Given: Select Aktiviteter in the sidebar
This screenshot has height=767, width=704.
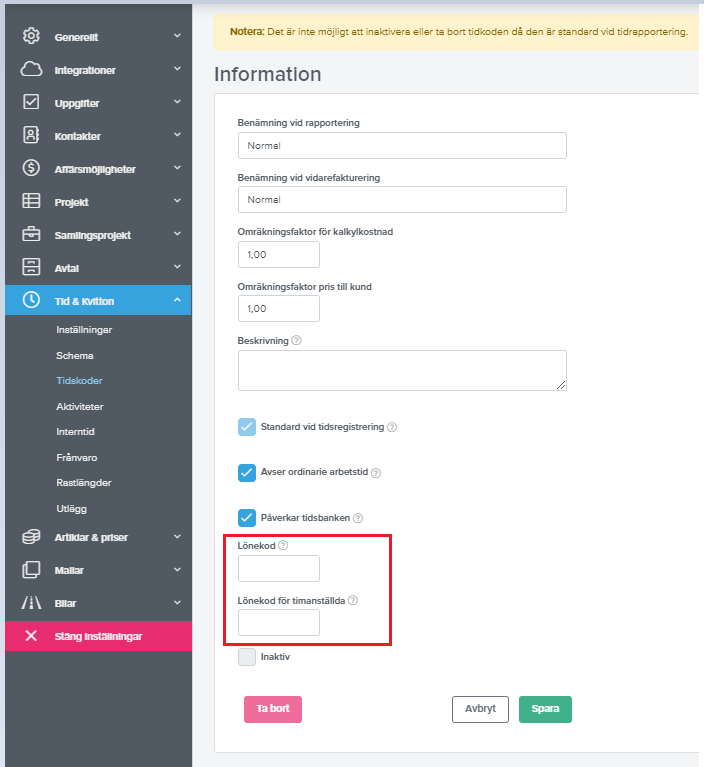Looking at the screenshot, I should pos(80,406).
